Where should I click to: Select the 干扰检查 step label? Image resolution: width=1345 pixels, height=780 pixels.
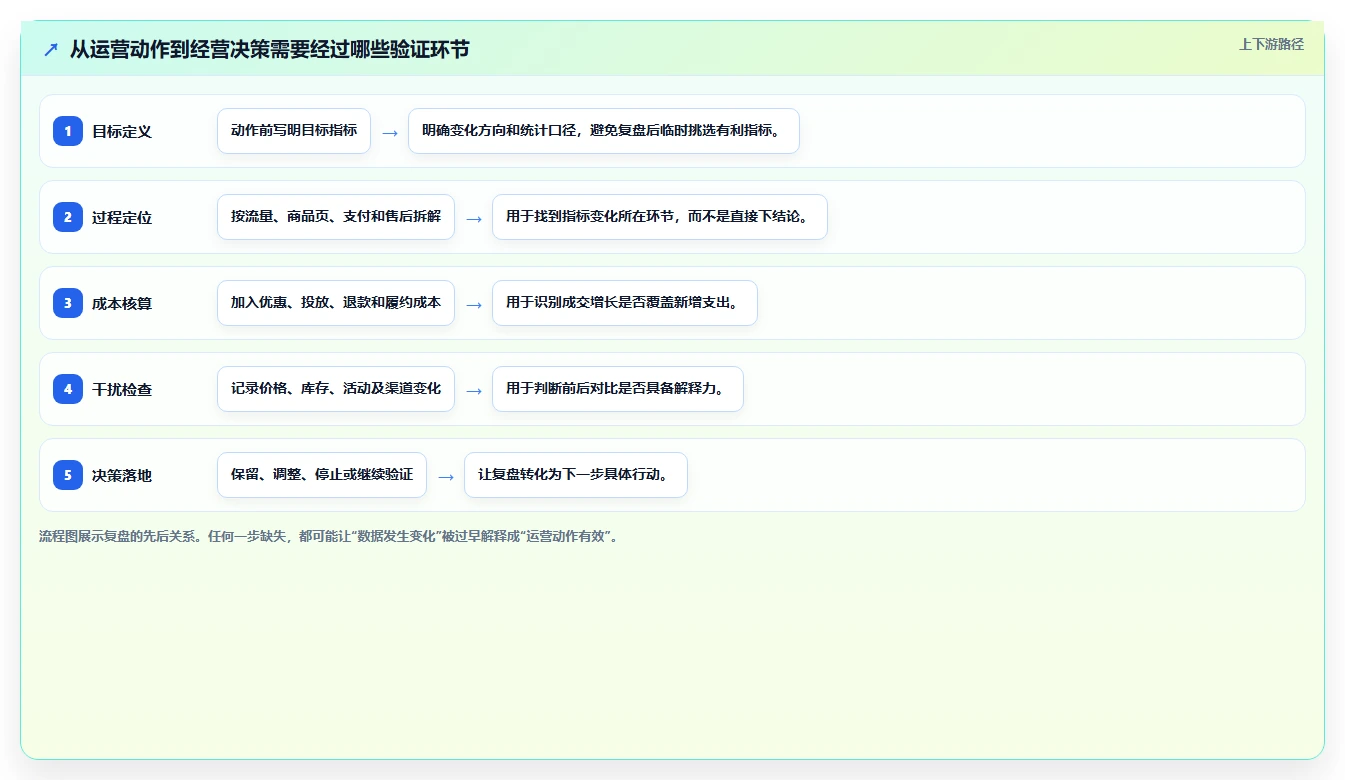[x=122, y=389]
